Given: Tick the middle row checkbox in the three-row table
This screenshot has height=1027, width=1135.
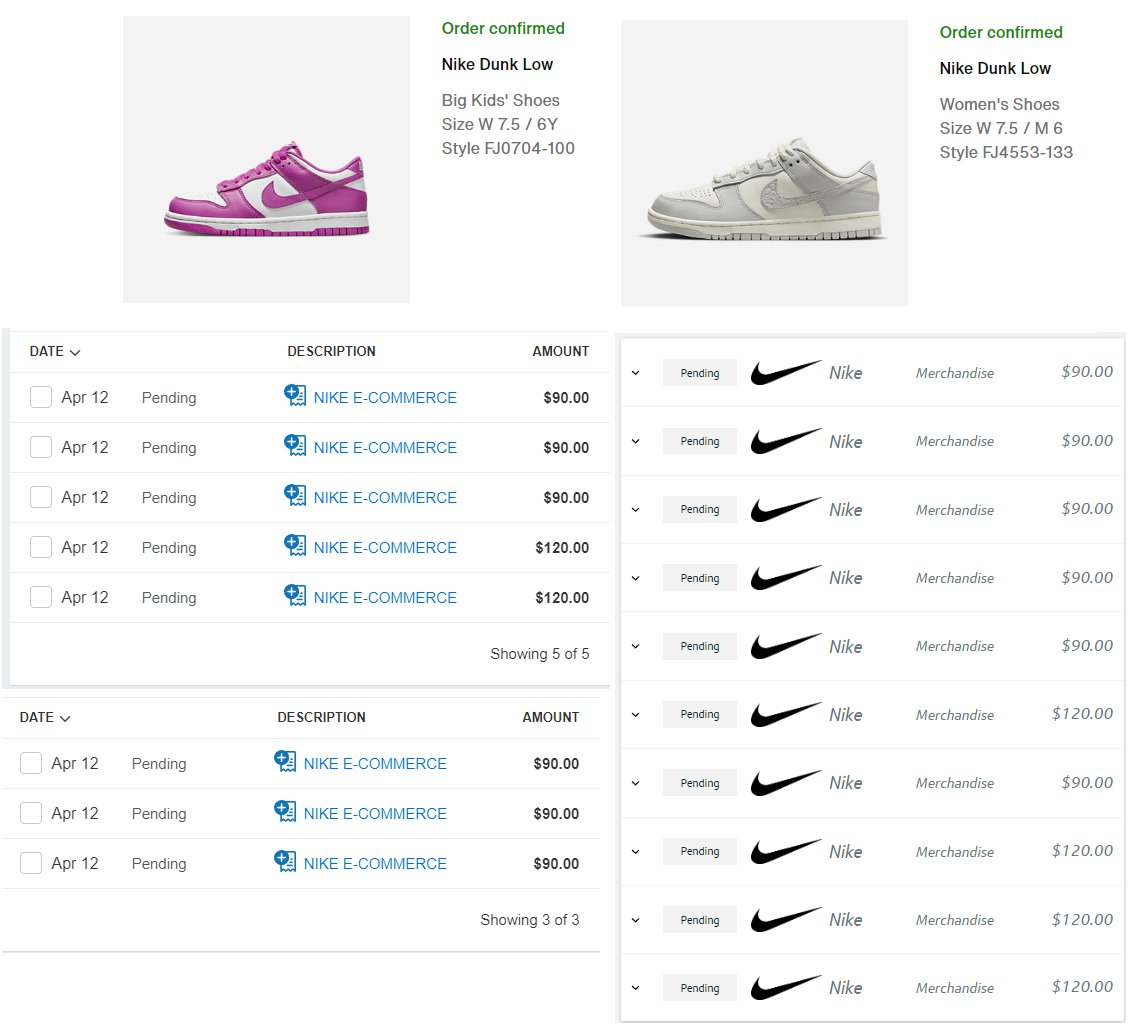Looking at the screenshot, I should [x=30, y=813].
